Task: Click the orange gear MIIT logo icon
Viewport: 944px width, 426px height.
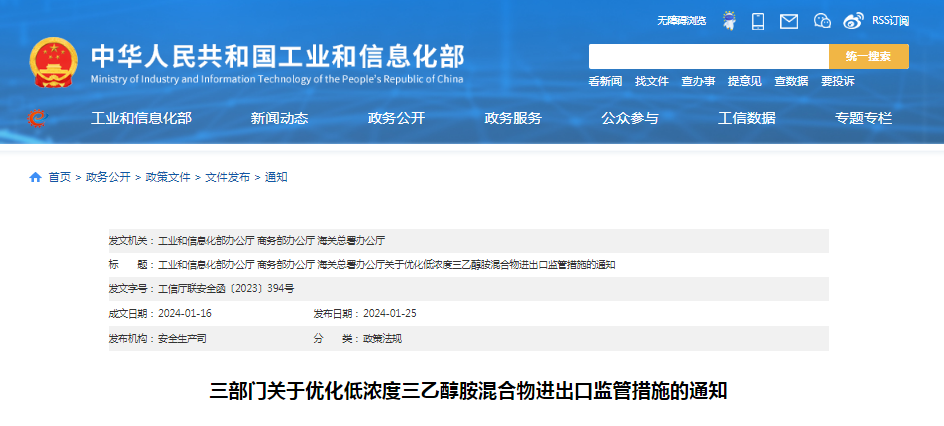Action: [36, 119]
